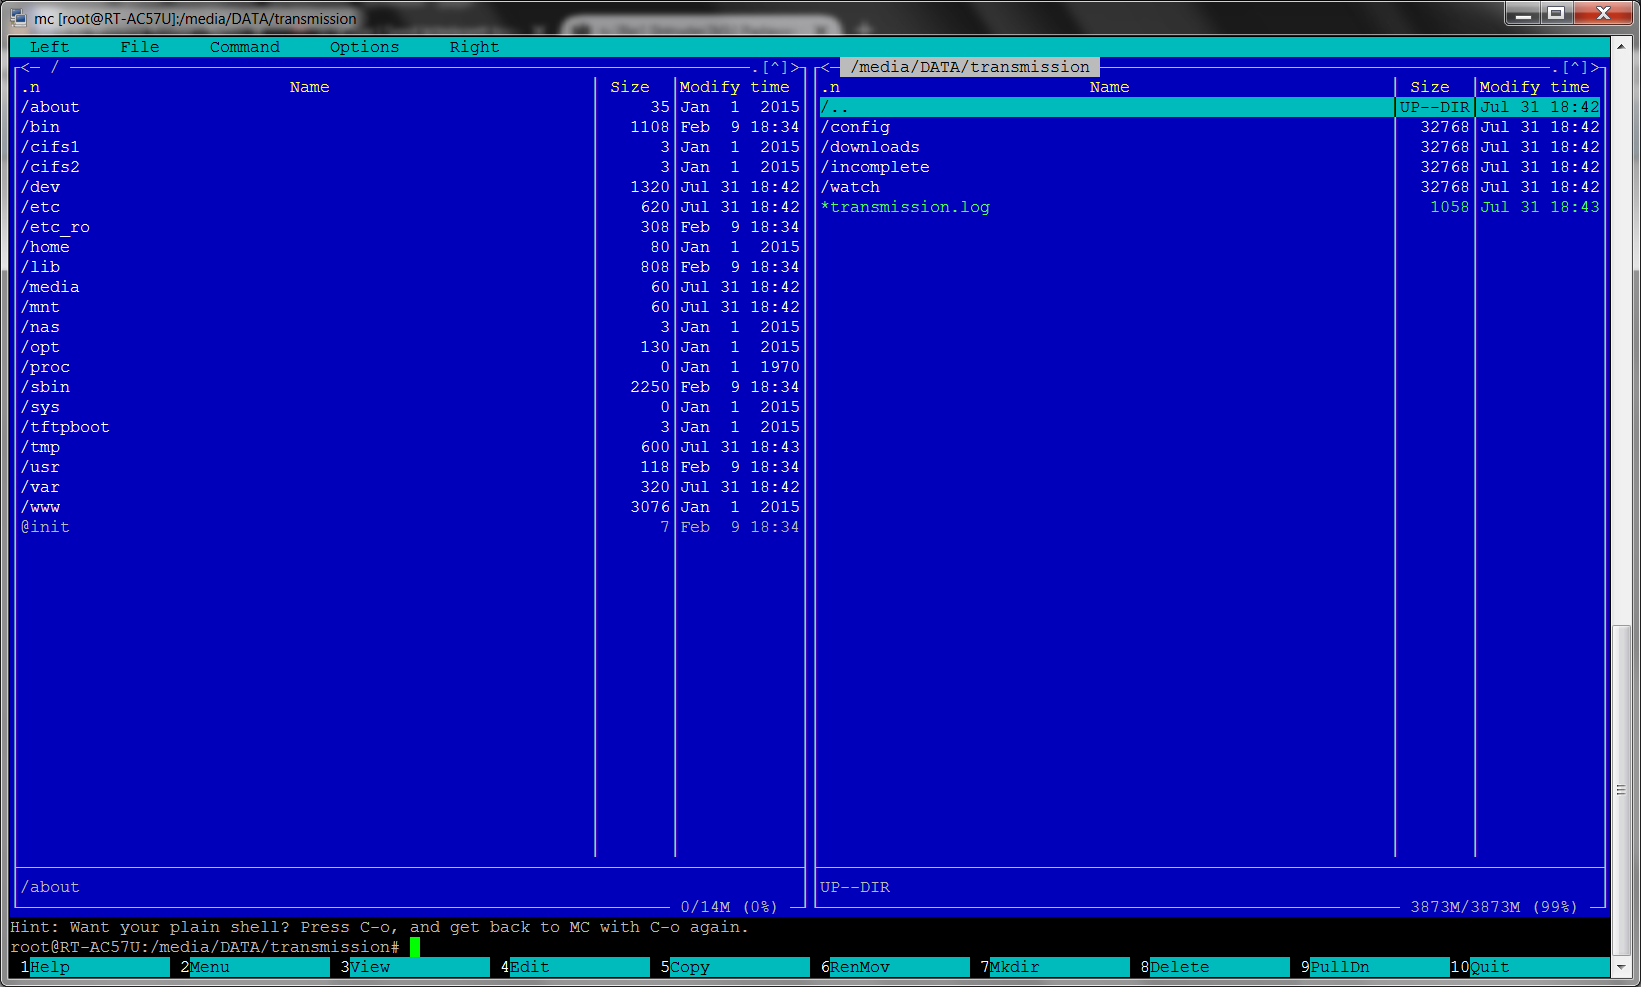Select the /tmp directory row
Screen dimensions: 1641x987
[x=410, y=447]
